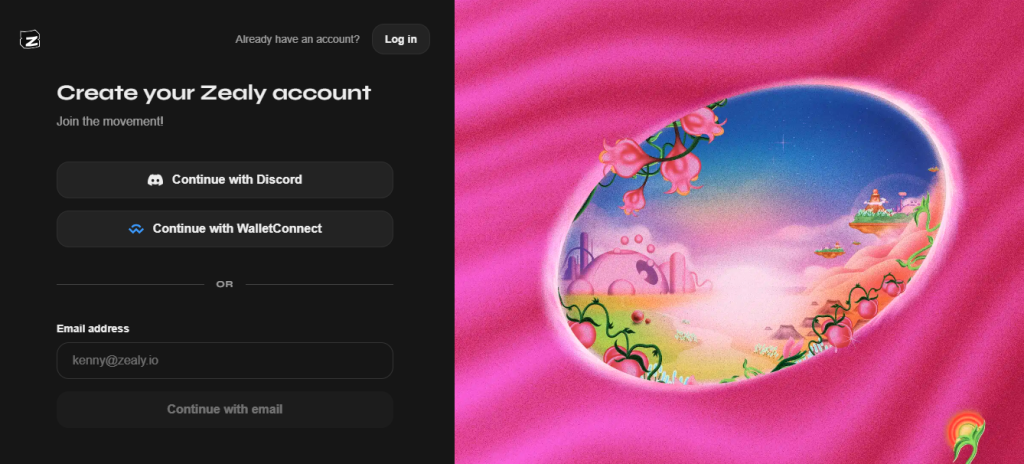Focus the email address input field
The image size is (1024, 464).
coord(225,360)
